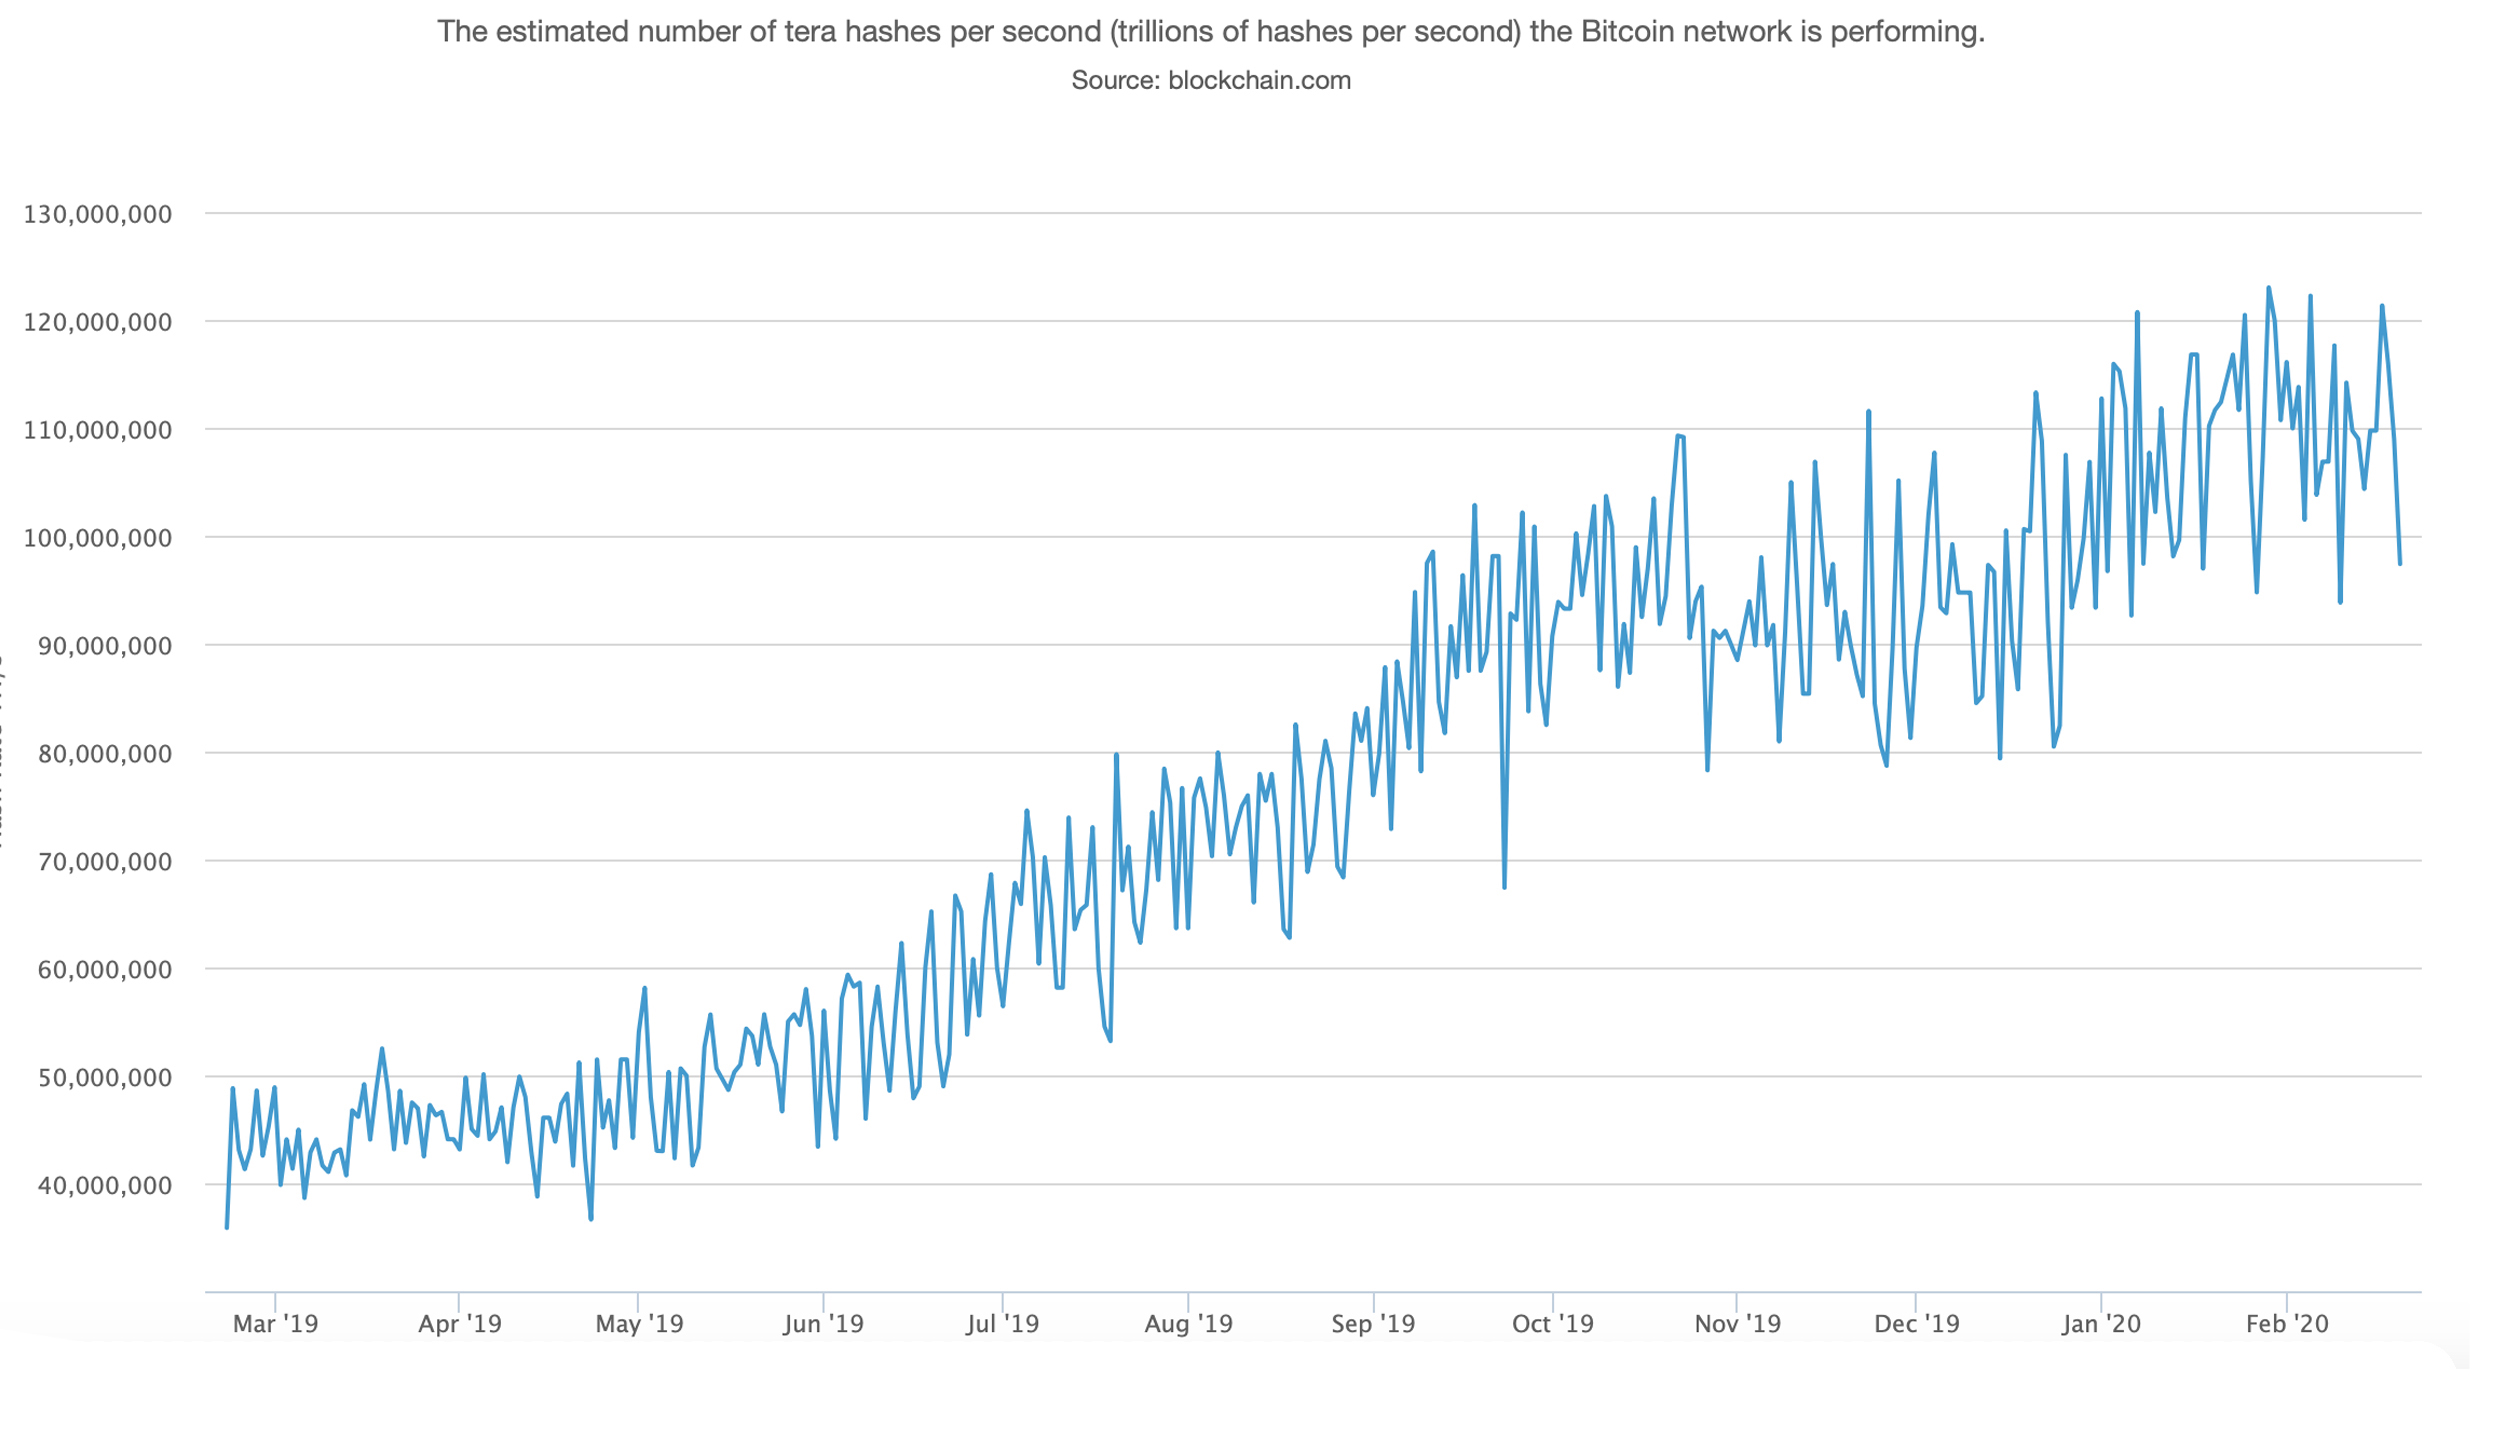Select the Aug '19 x-axis label
Viewport: 2500px width, 1431px height.
1188,1324
